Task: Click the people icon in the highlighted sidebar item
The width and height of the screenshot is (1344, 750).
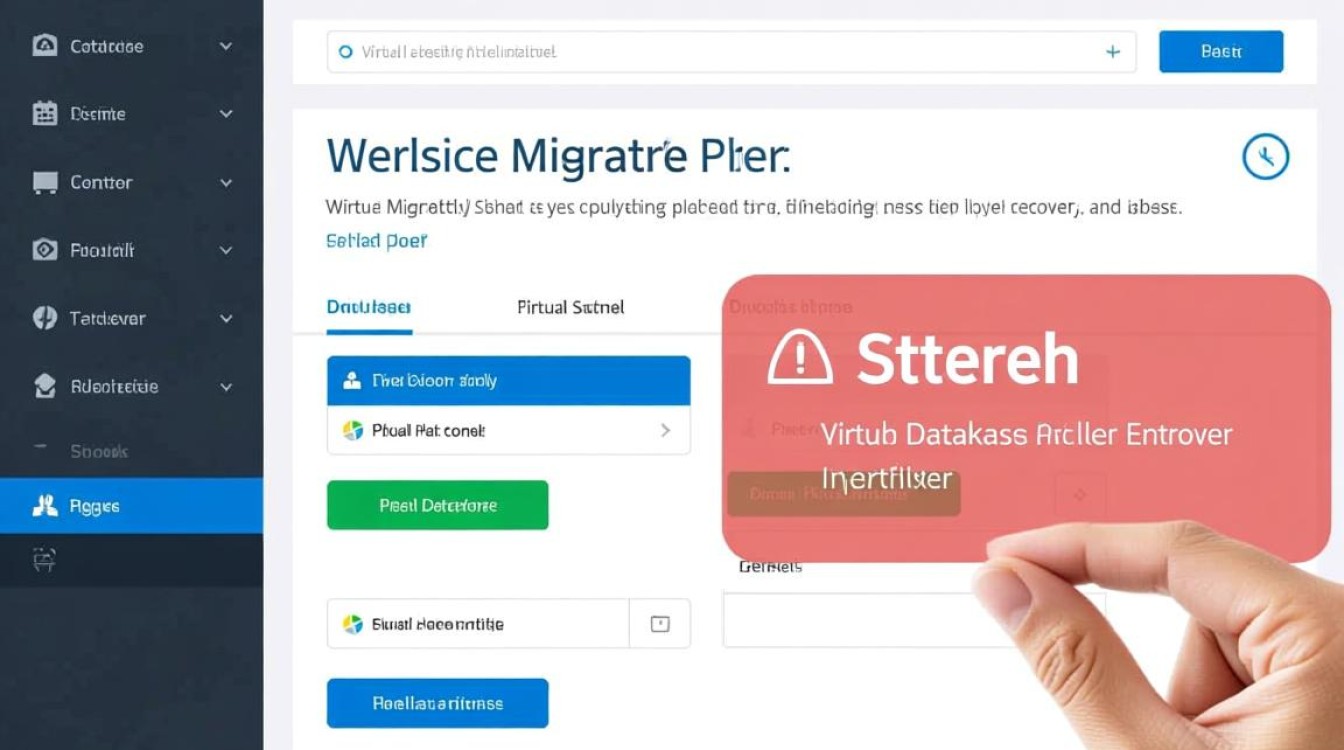Action: point(45,506)
